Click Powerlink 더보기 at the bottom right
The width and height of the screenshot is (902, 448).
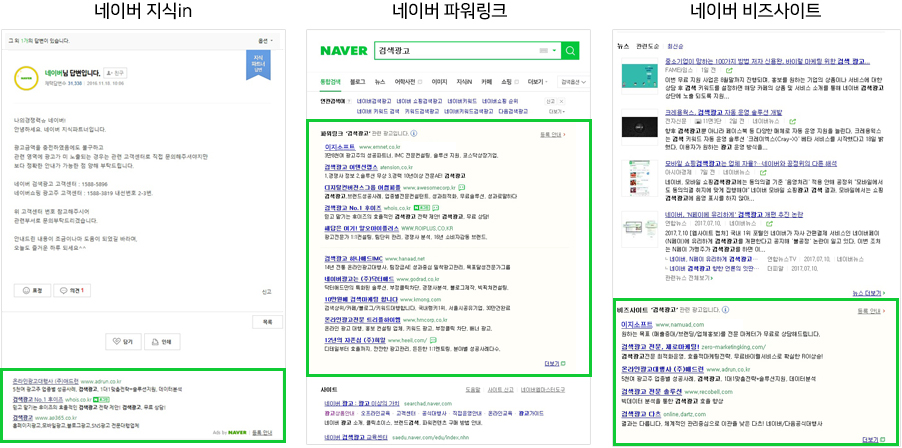point(555,363)
